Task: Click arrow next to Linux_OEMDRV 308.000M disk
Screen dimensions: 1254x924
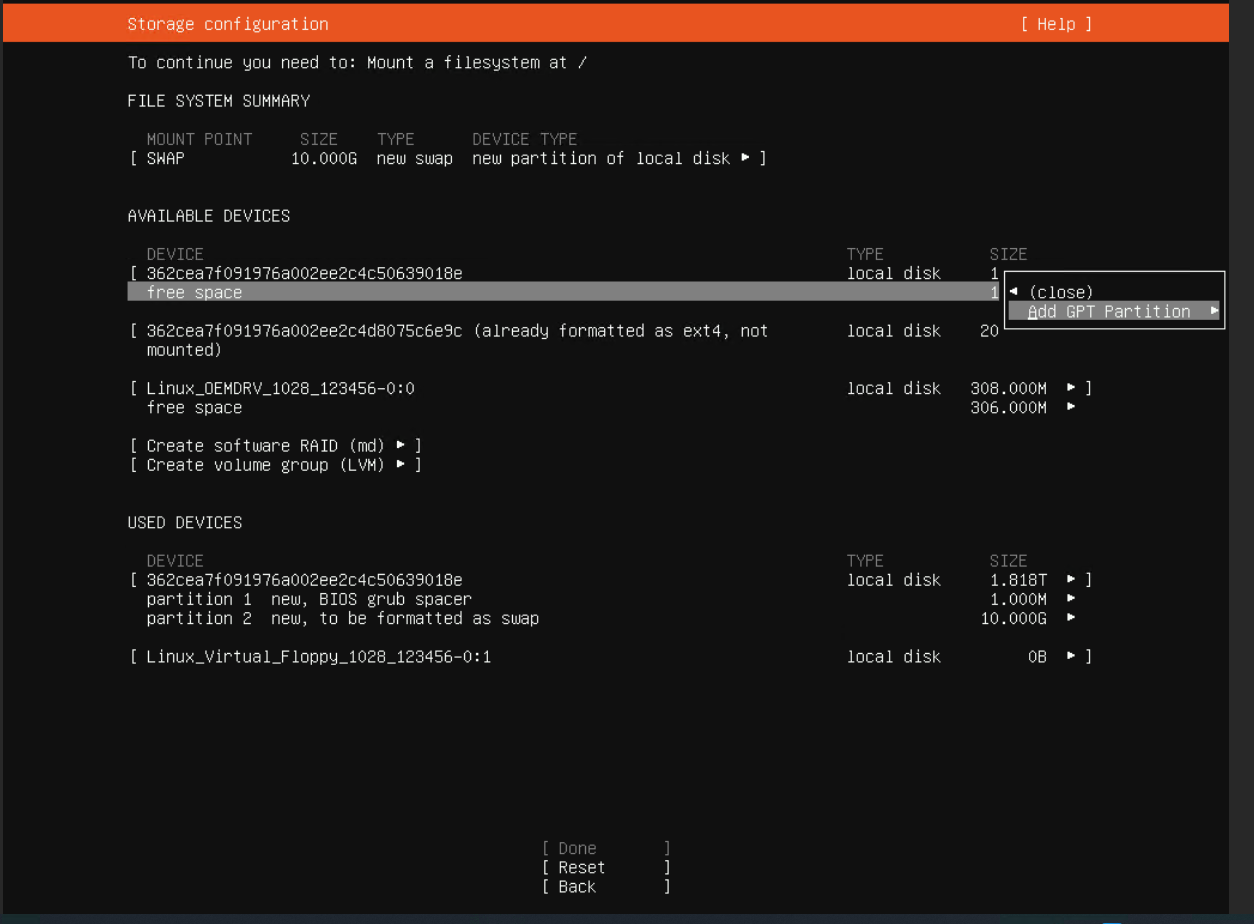Action: pos(1071,388)
